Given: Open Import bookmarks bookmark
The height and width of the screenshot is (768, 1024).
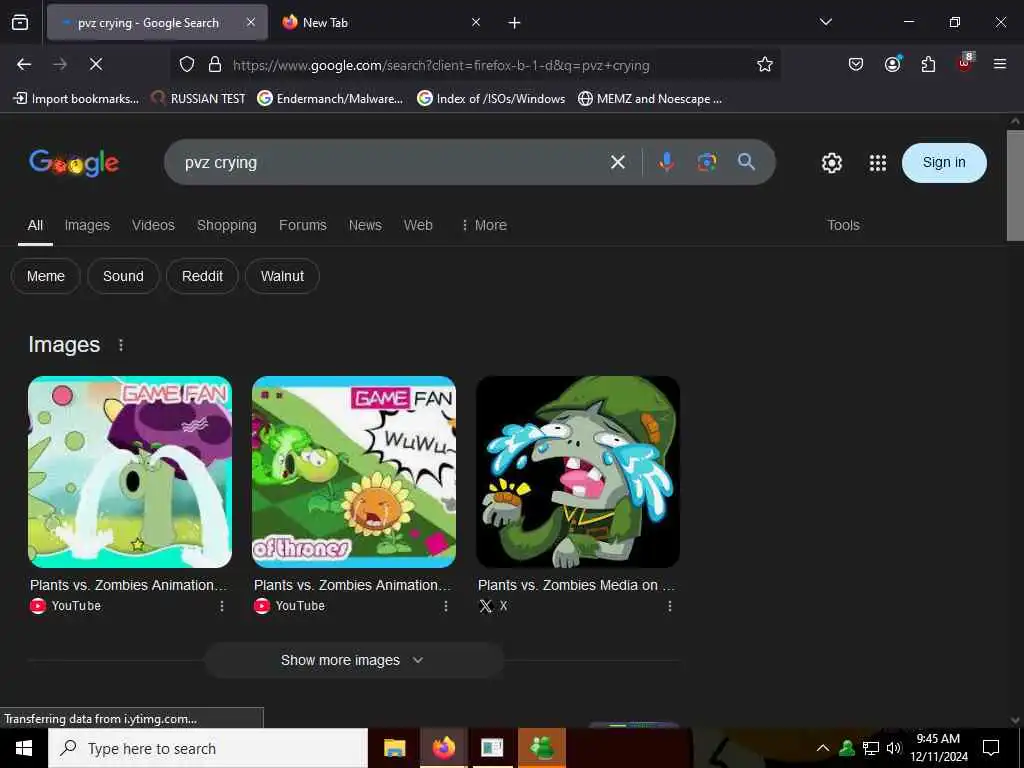Looking at the screenshot, I should pyautogui.click(x=76, y=99).
